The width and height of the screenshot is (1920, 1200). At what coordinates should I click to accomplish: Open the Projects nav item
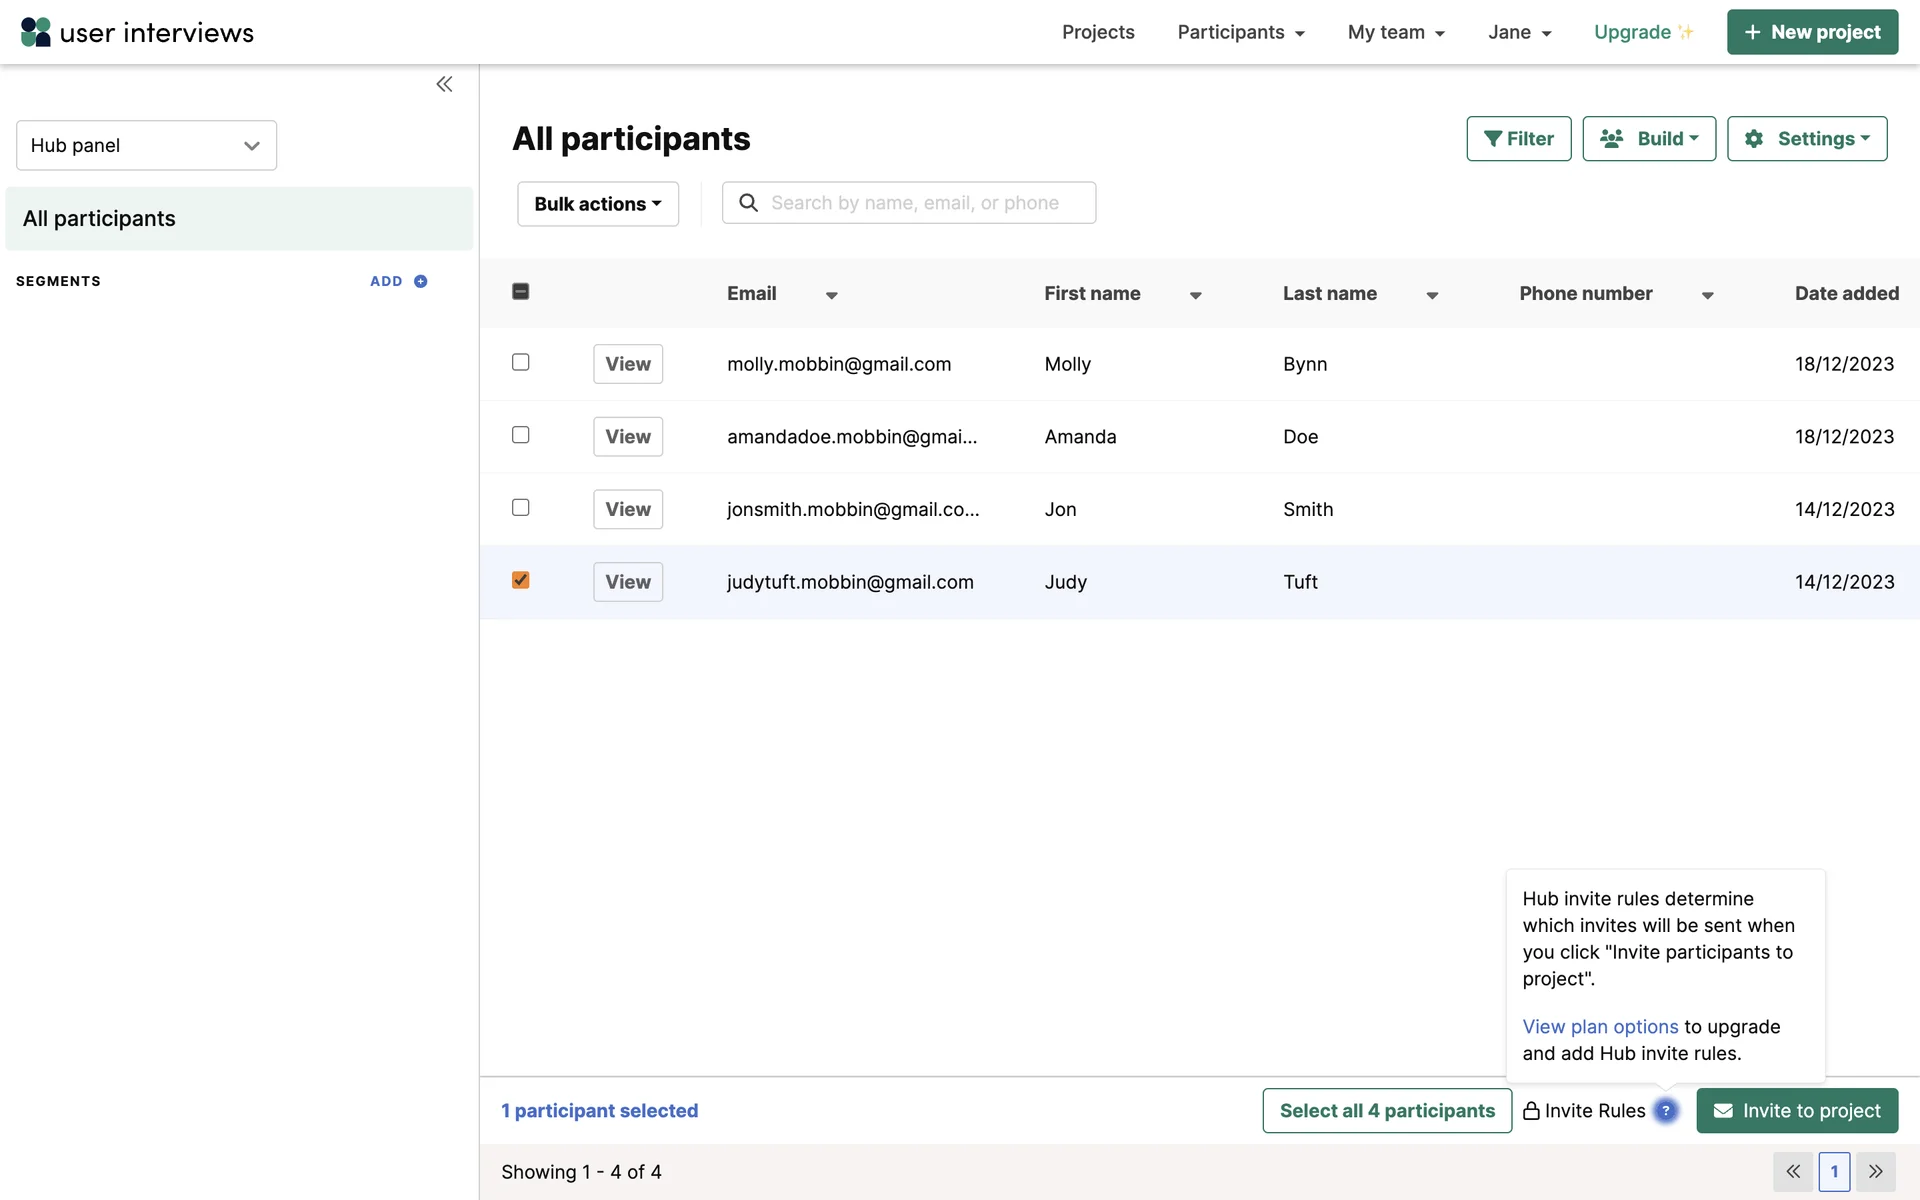coord(1097,32)
